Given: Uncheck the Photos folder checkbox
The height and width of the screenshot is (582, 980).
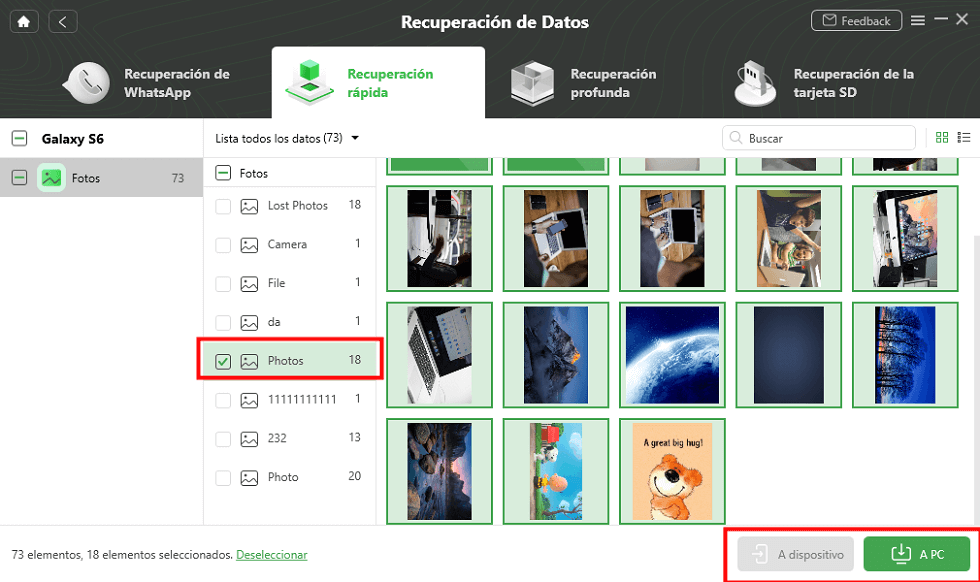Looking at the screenshot, I should [x=223, y=361].
